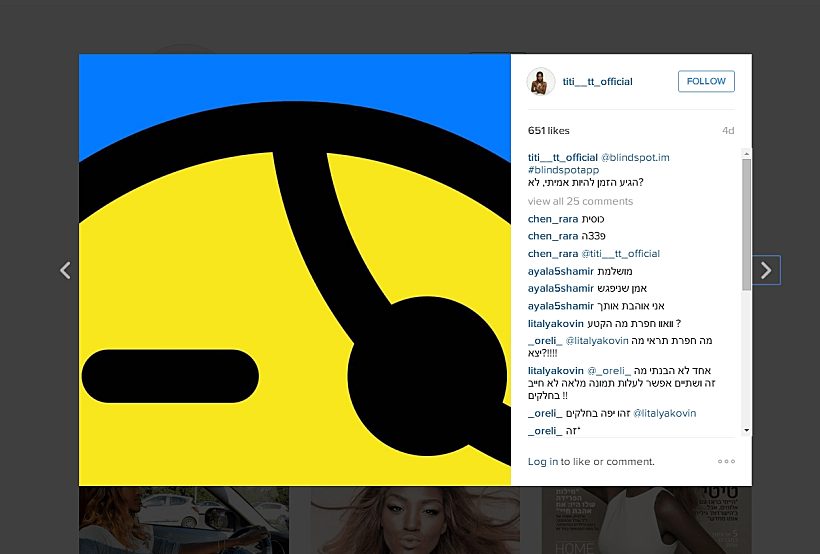Image resolution: width=820 pixels, height=554 pixels.
Task: Open titi__tt_official username in post header
Action: pos(597,82)
